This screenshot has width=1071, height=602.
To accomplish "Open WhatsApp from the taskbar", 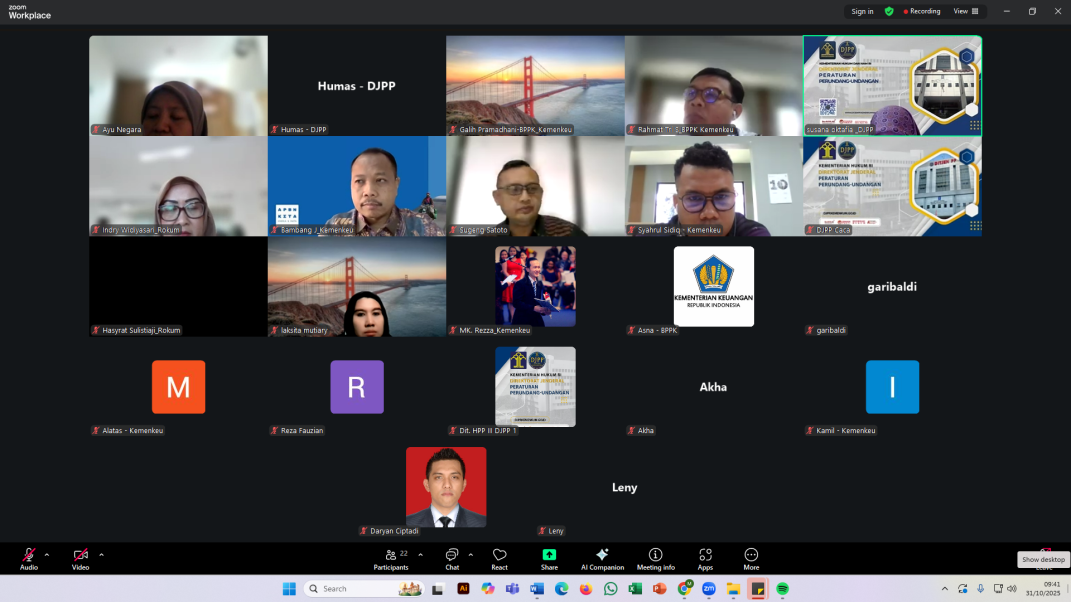I will 610,589.
